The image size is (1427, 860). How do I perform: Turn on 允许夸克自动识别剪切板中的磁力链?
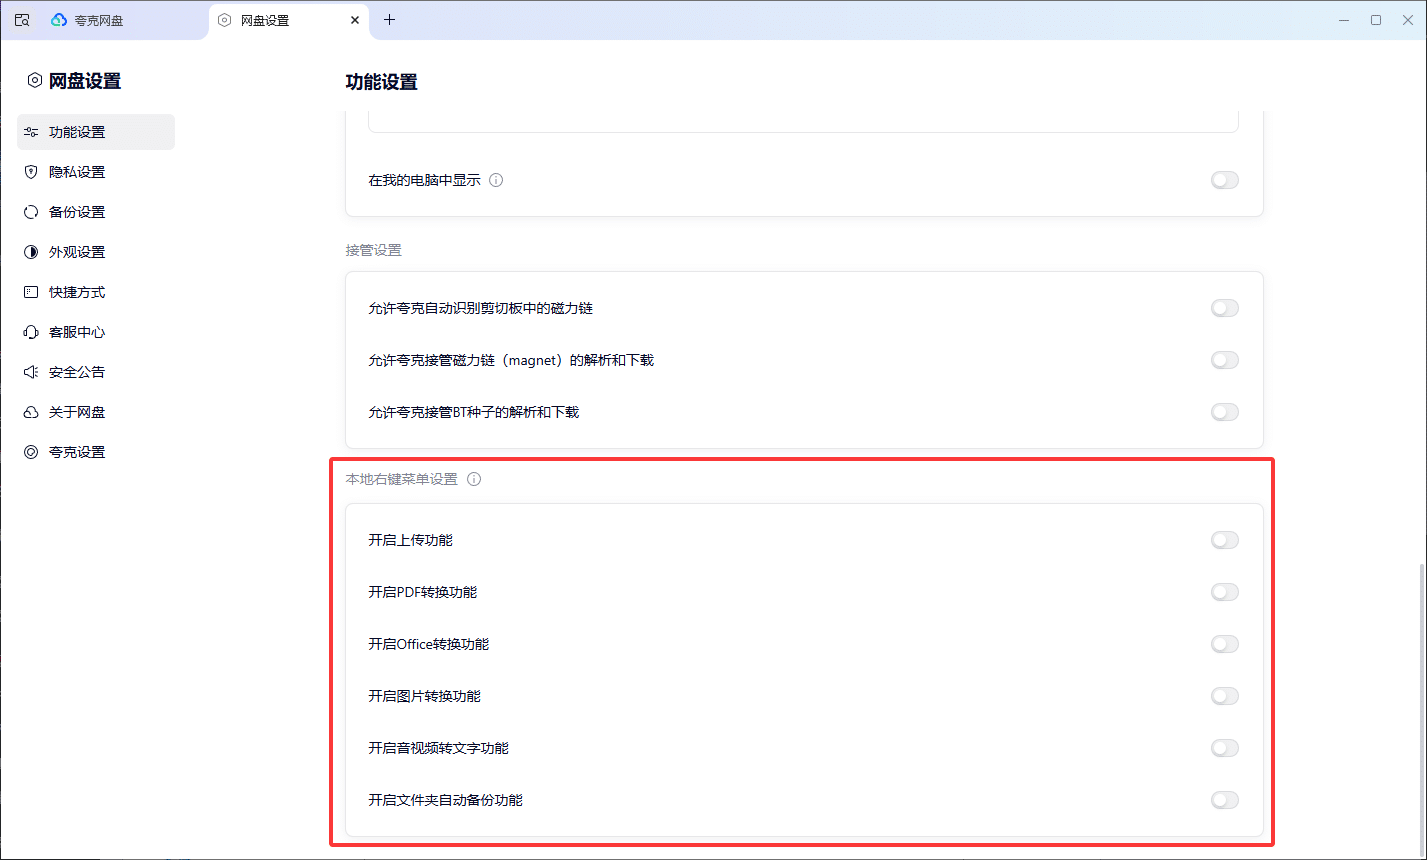point(1224,308)
